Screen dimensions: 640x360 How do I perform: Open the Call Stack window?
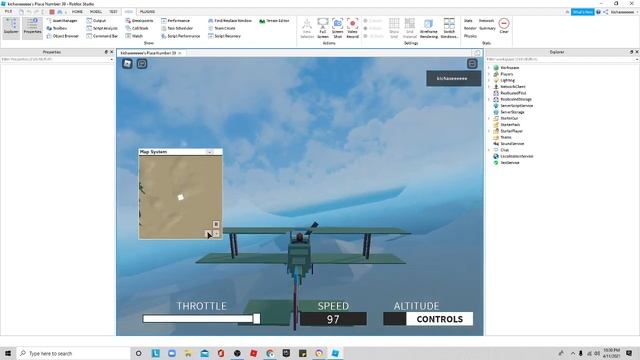click(137, 28)
